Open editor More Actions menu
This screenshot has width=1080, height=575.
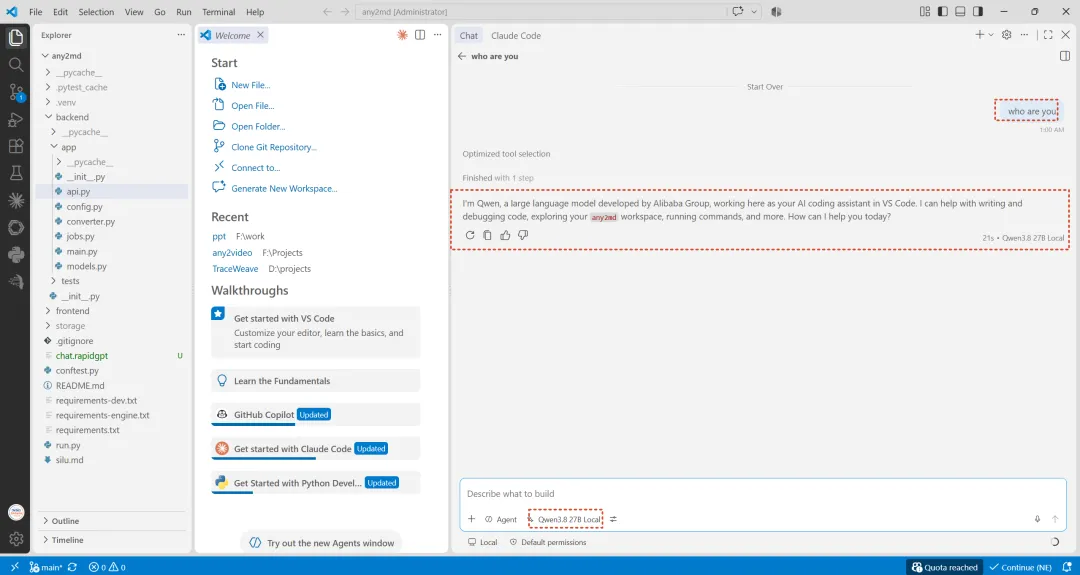coord(437,35)
